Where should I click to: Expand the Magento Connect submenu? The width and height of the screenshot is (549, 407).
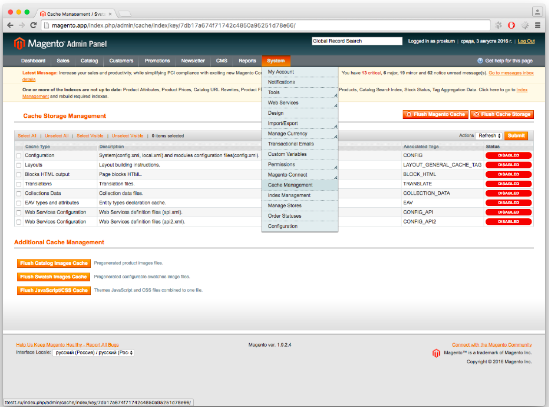coord(300,175)
